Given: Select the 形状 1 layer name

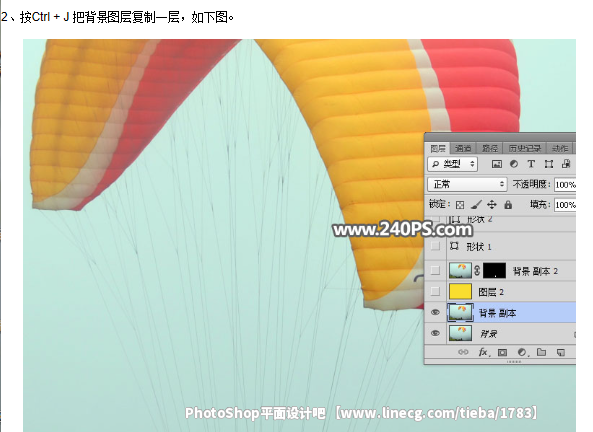Looking at the screenshot, I should click(x=479, y=247).
